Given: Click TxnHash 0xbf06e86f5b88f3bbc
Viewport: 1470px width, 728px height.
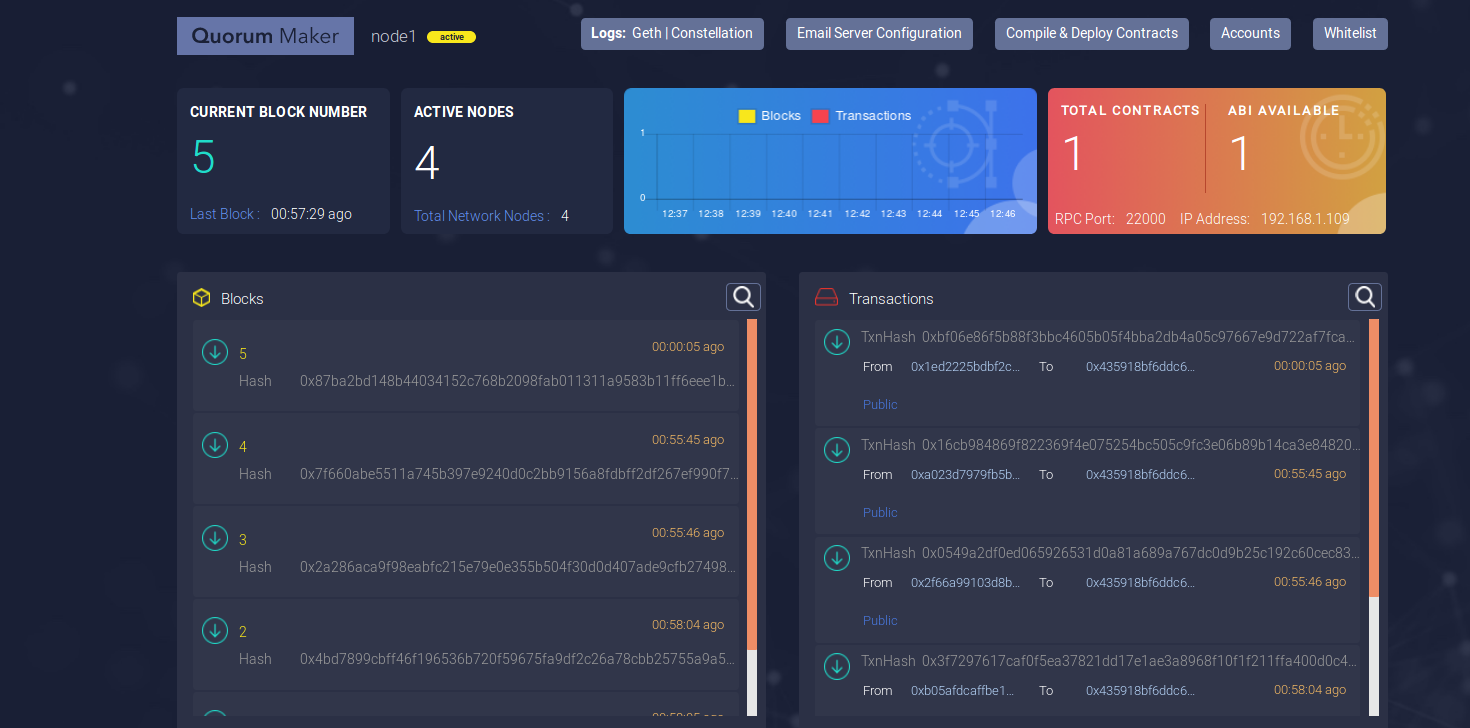Looking at the screenshot, I should pyautogui.click(x=1110, y=337).
